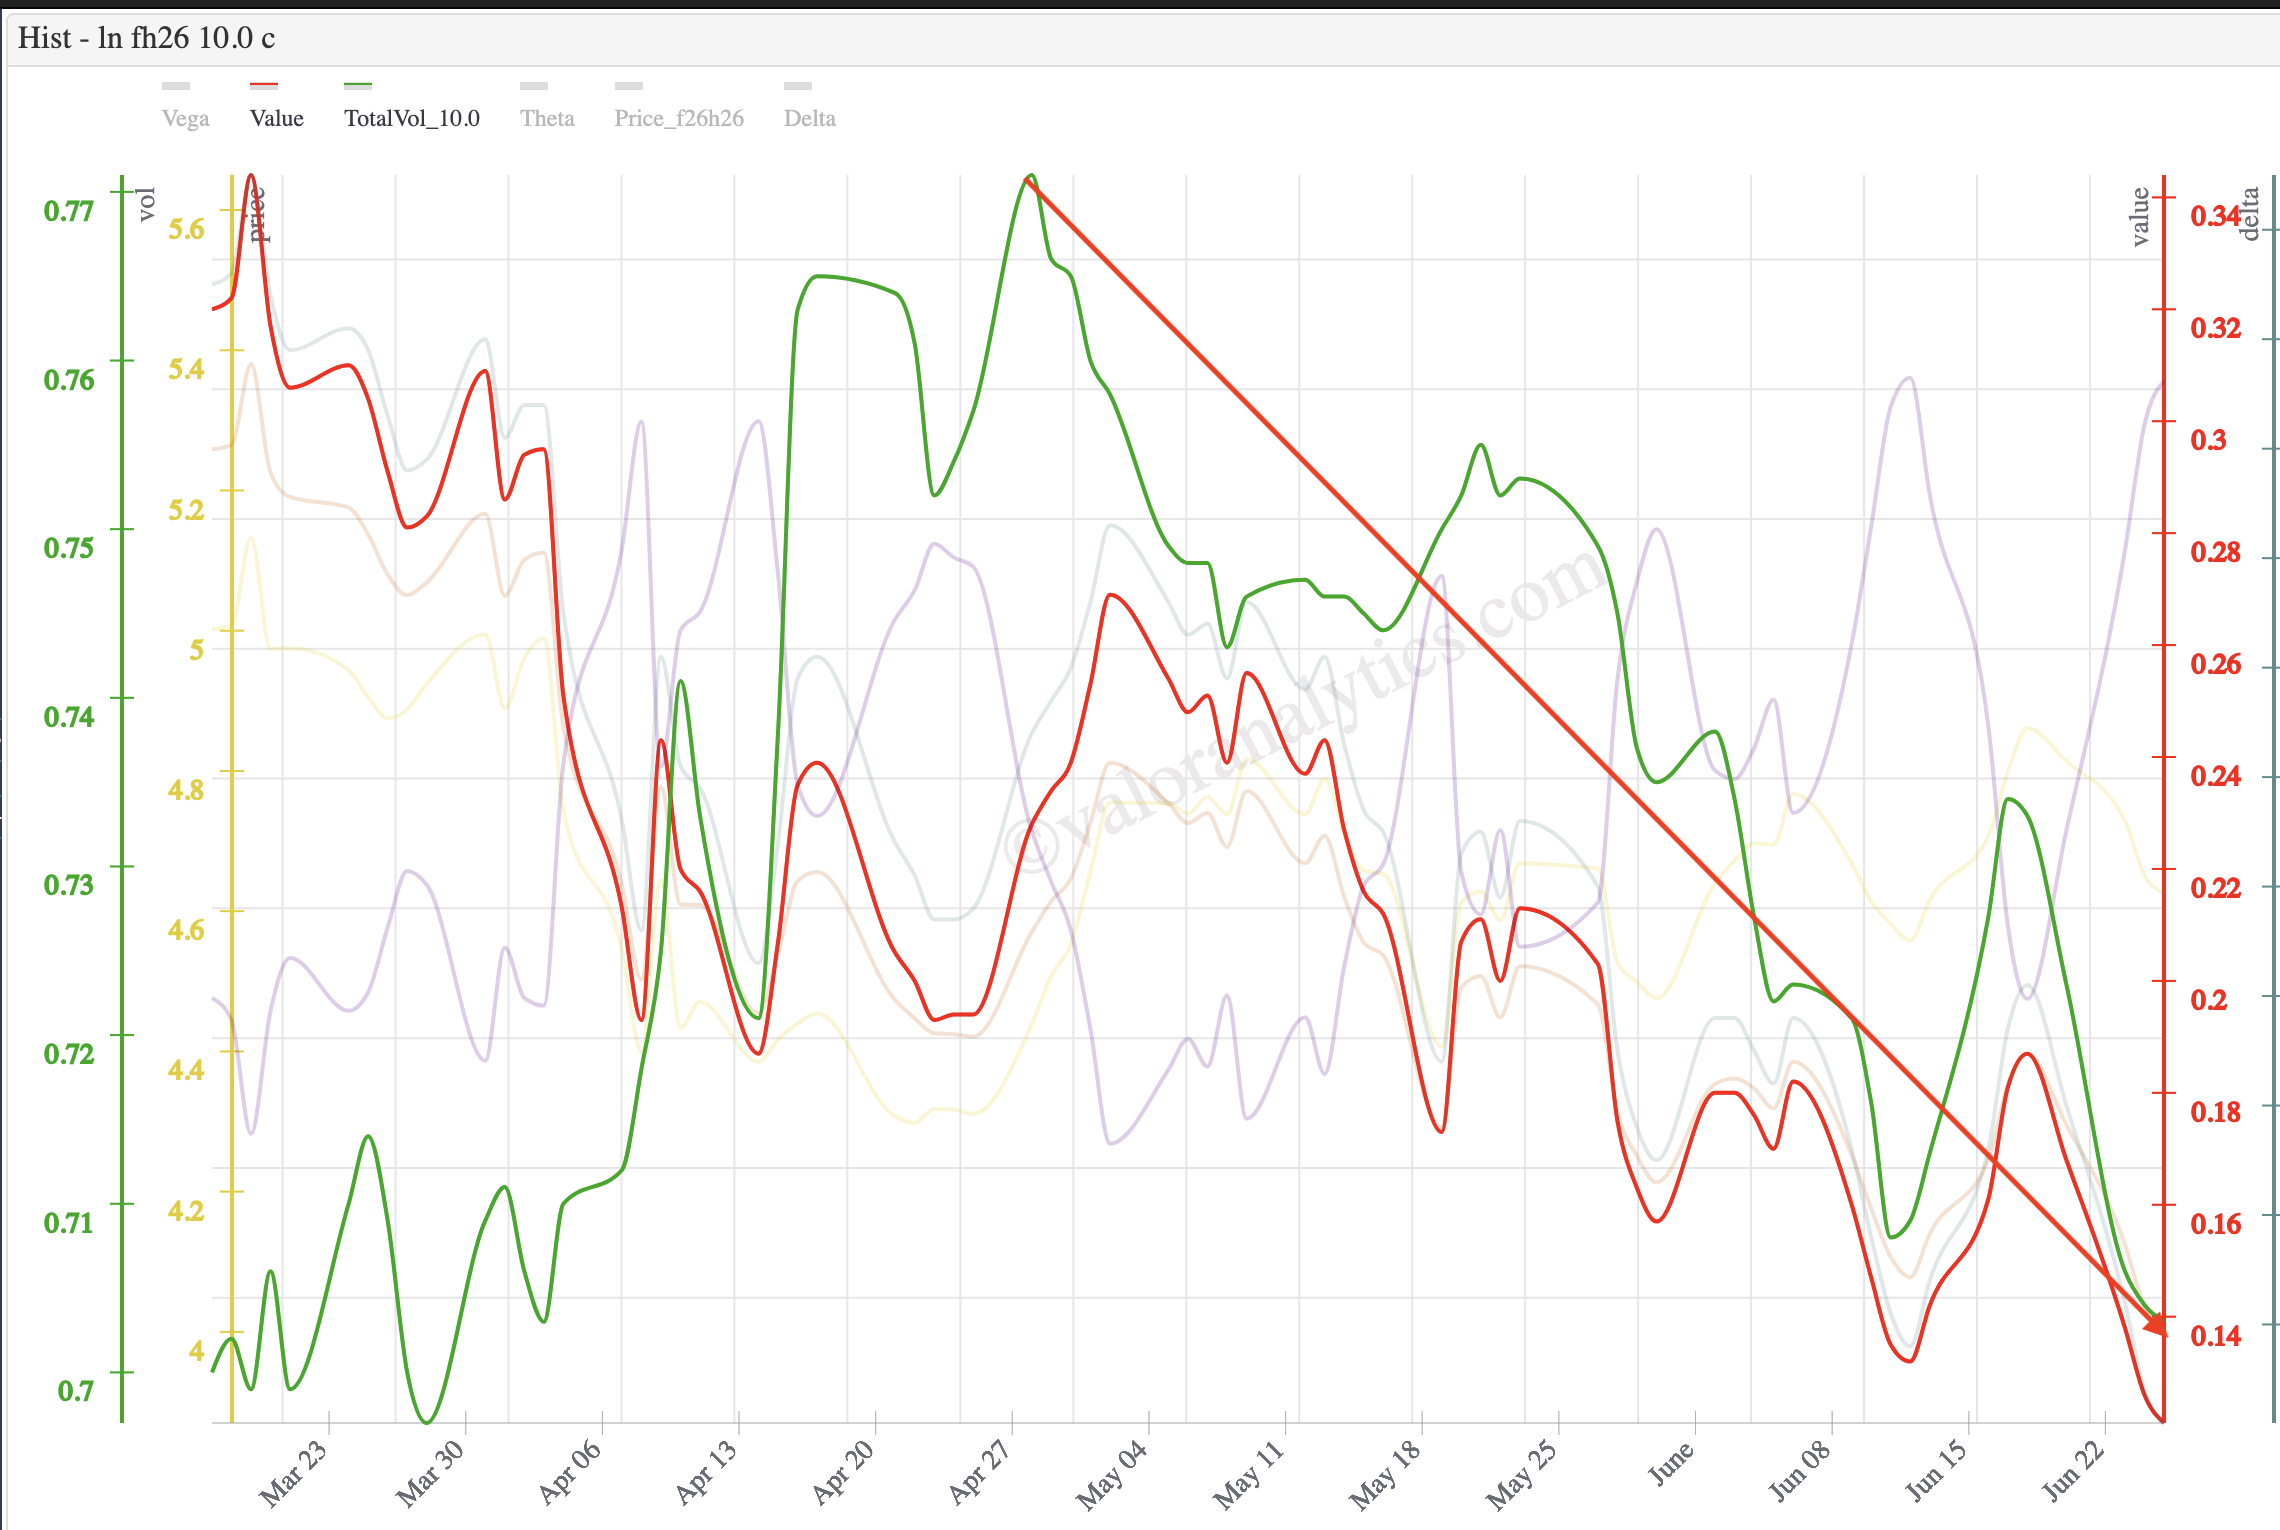
Task: Show the Theta series via legend
Action: point(547,118)
